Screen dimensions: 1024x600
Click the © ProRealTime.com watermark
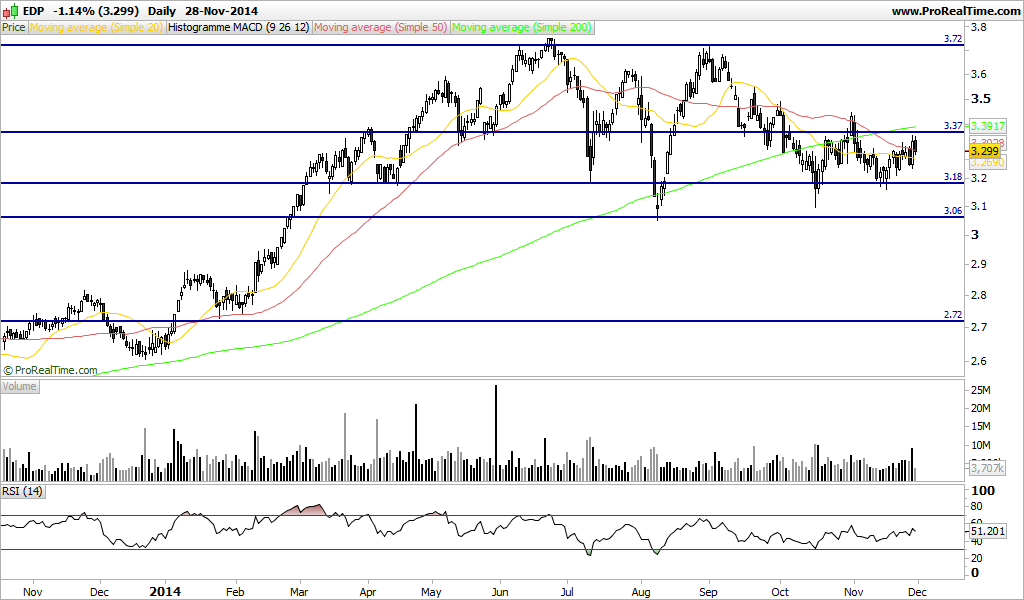(x=50, y=370)
